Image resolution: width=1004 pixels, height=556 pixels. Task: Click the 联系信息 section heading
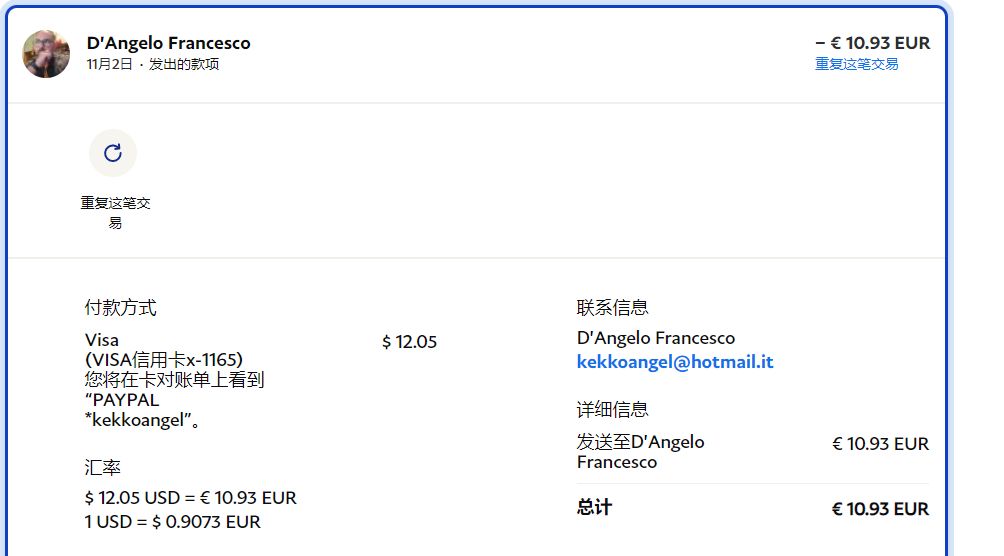[612, 308]
